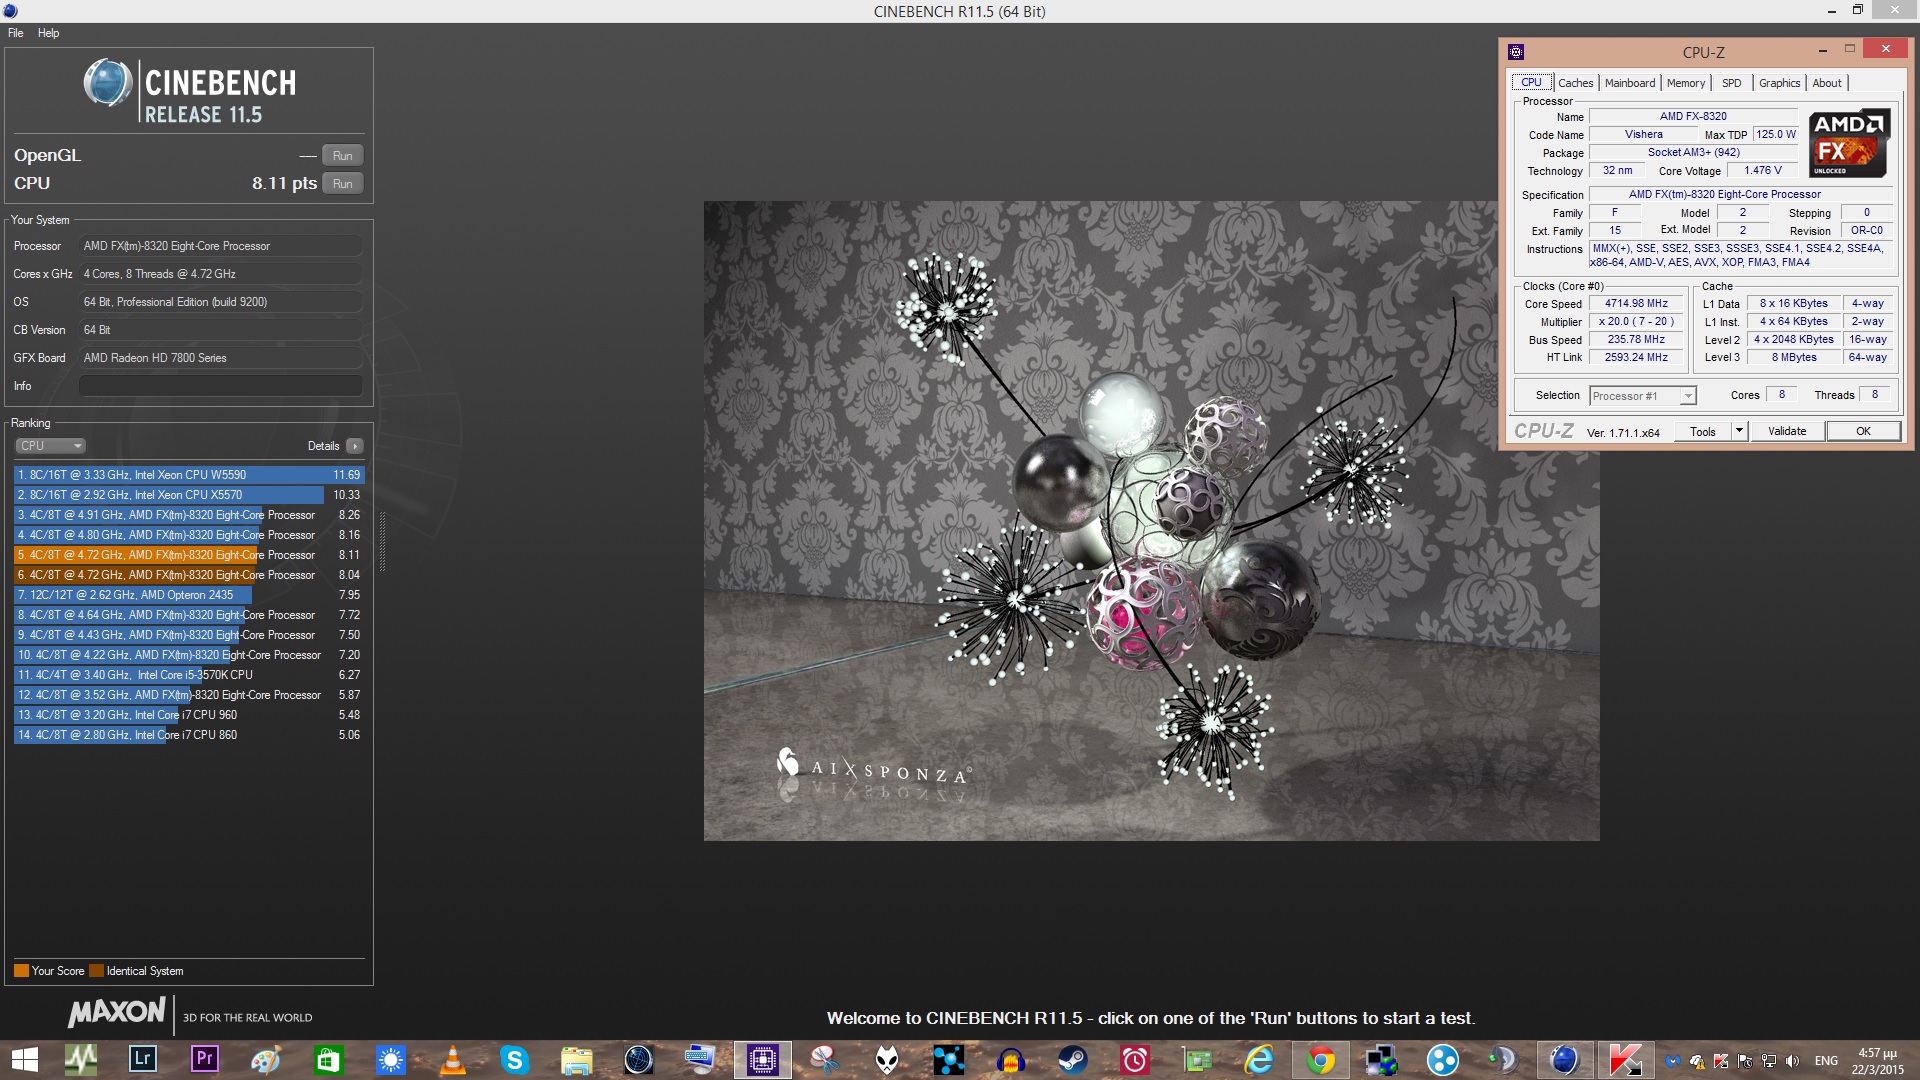This screenshot has height=1080, width=1920.
Task: Open VLC media player from taskbar
Action: 452,1060
